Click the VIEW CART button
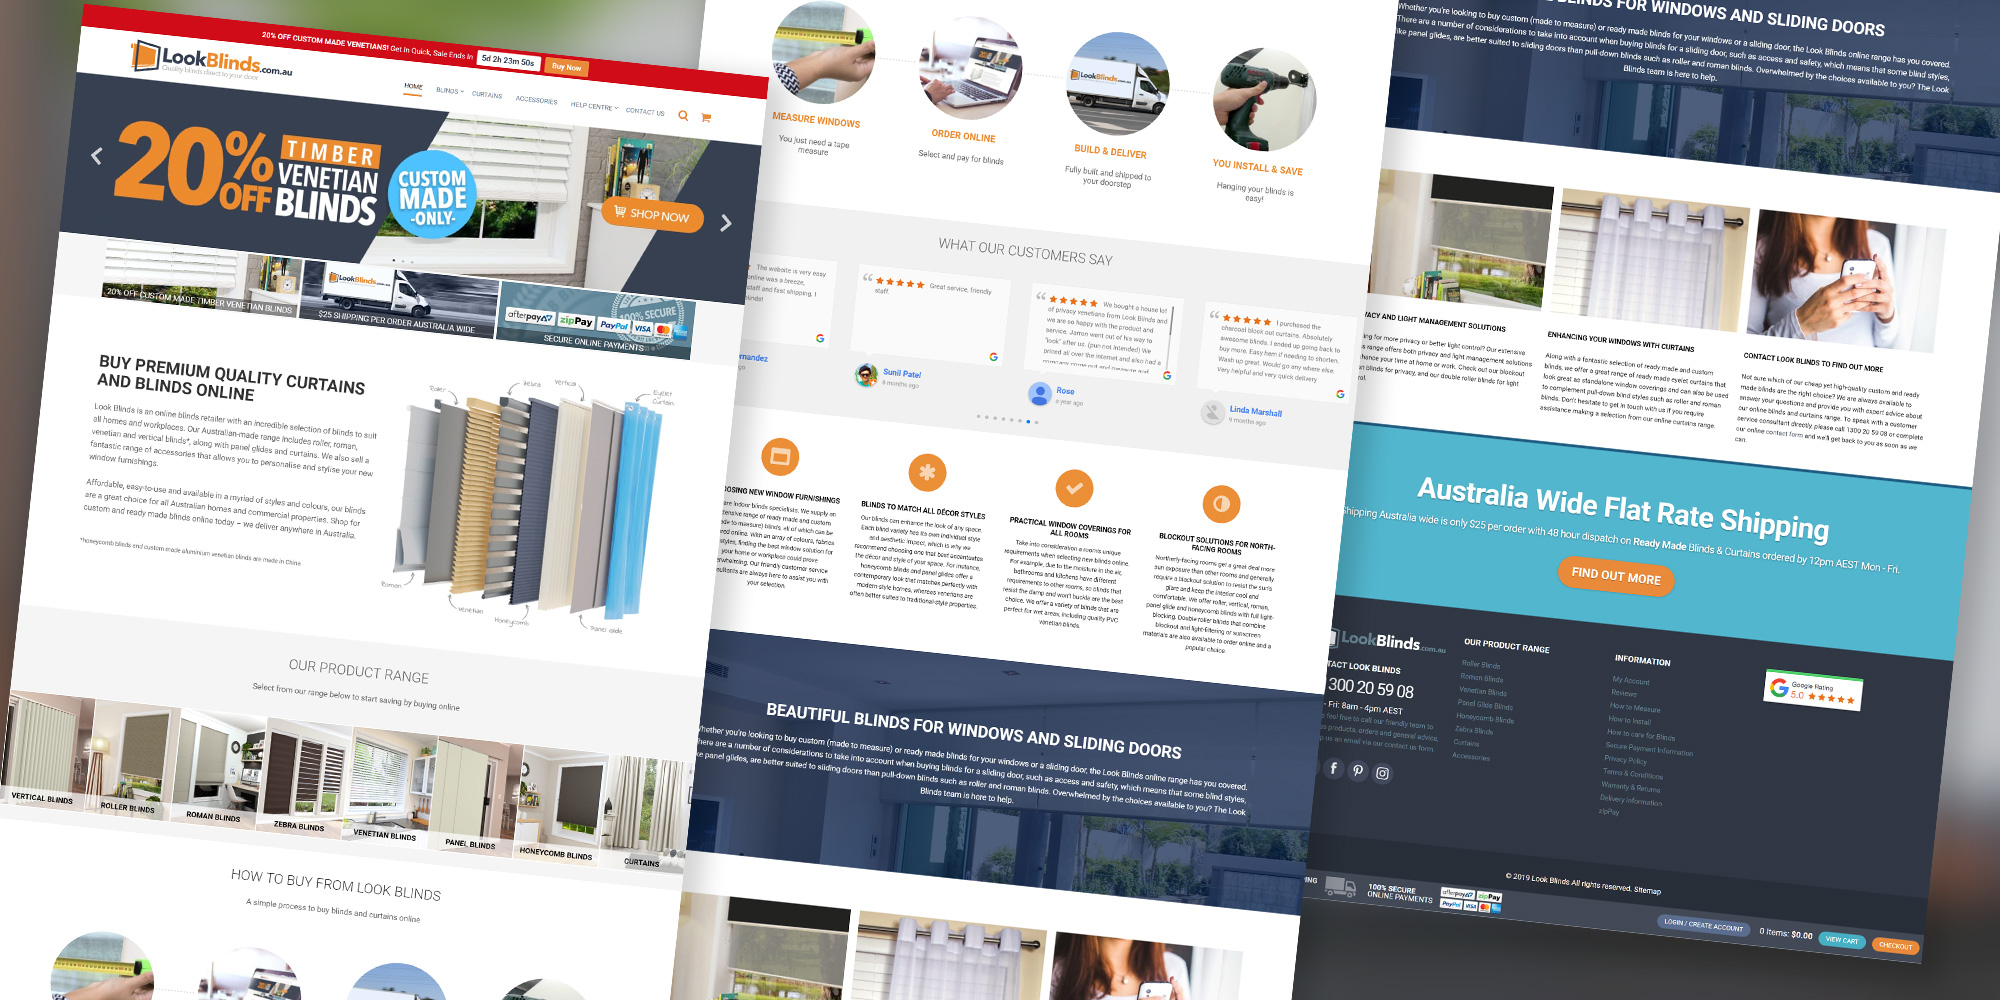 click(x=1841, y=940)
